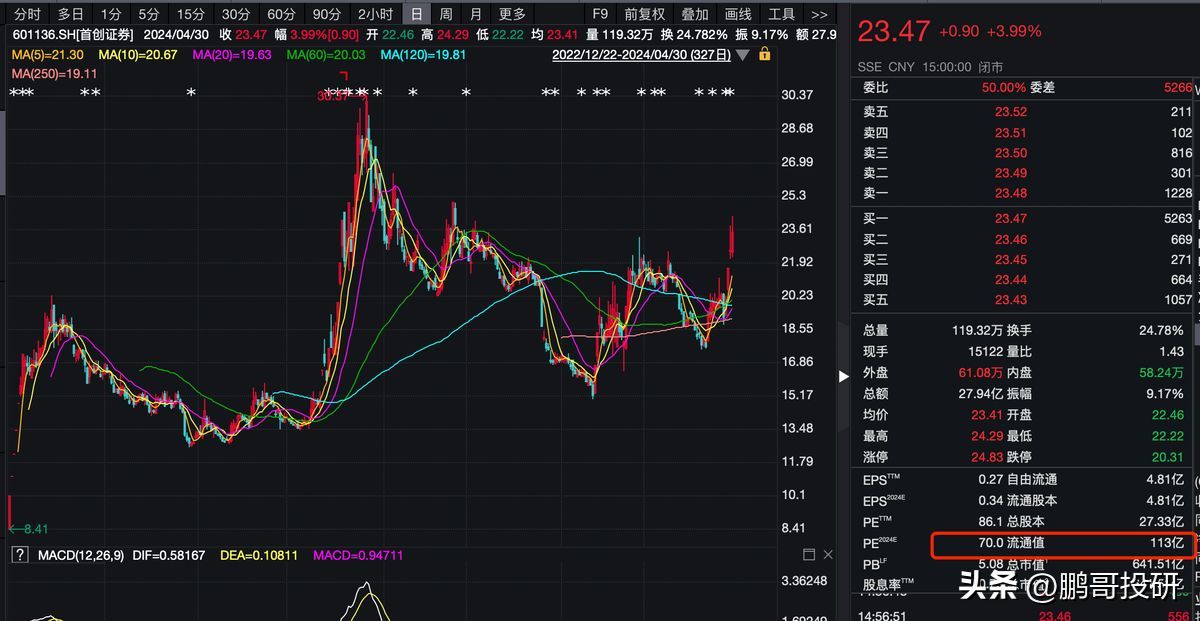Expand the >> toolbar overflow menu
This screenshot has width=1200, height=621.
818,14
